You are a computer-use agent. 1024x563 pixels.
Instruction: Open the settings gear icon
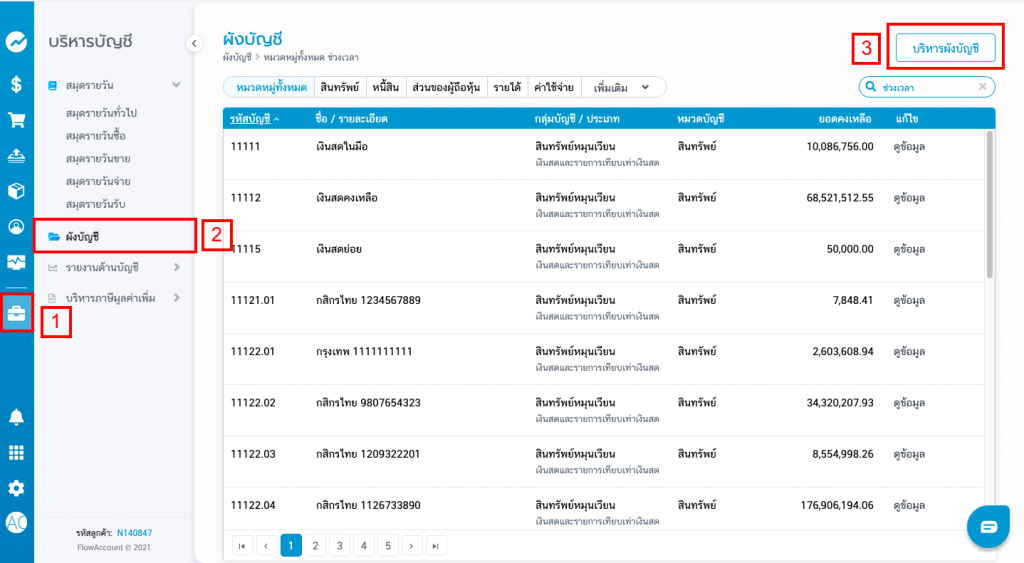pos(16,488)
